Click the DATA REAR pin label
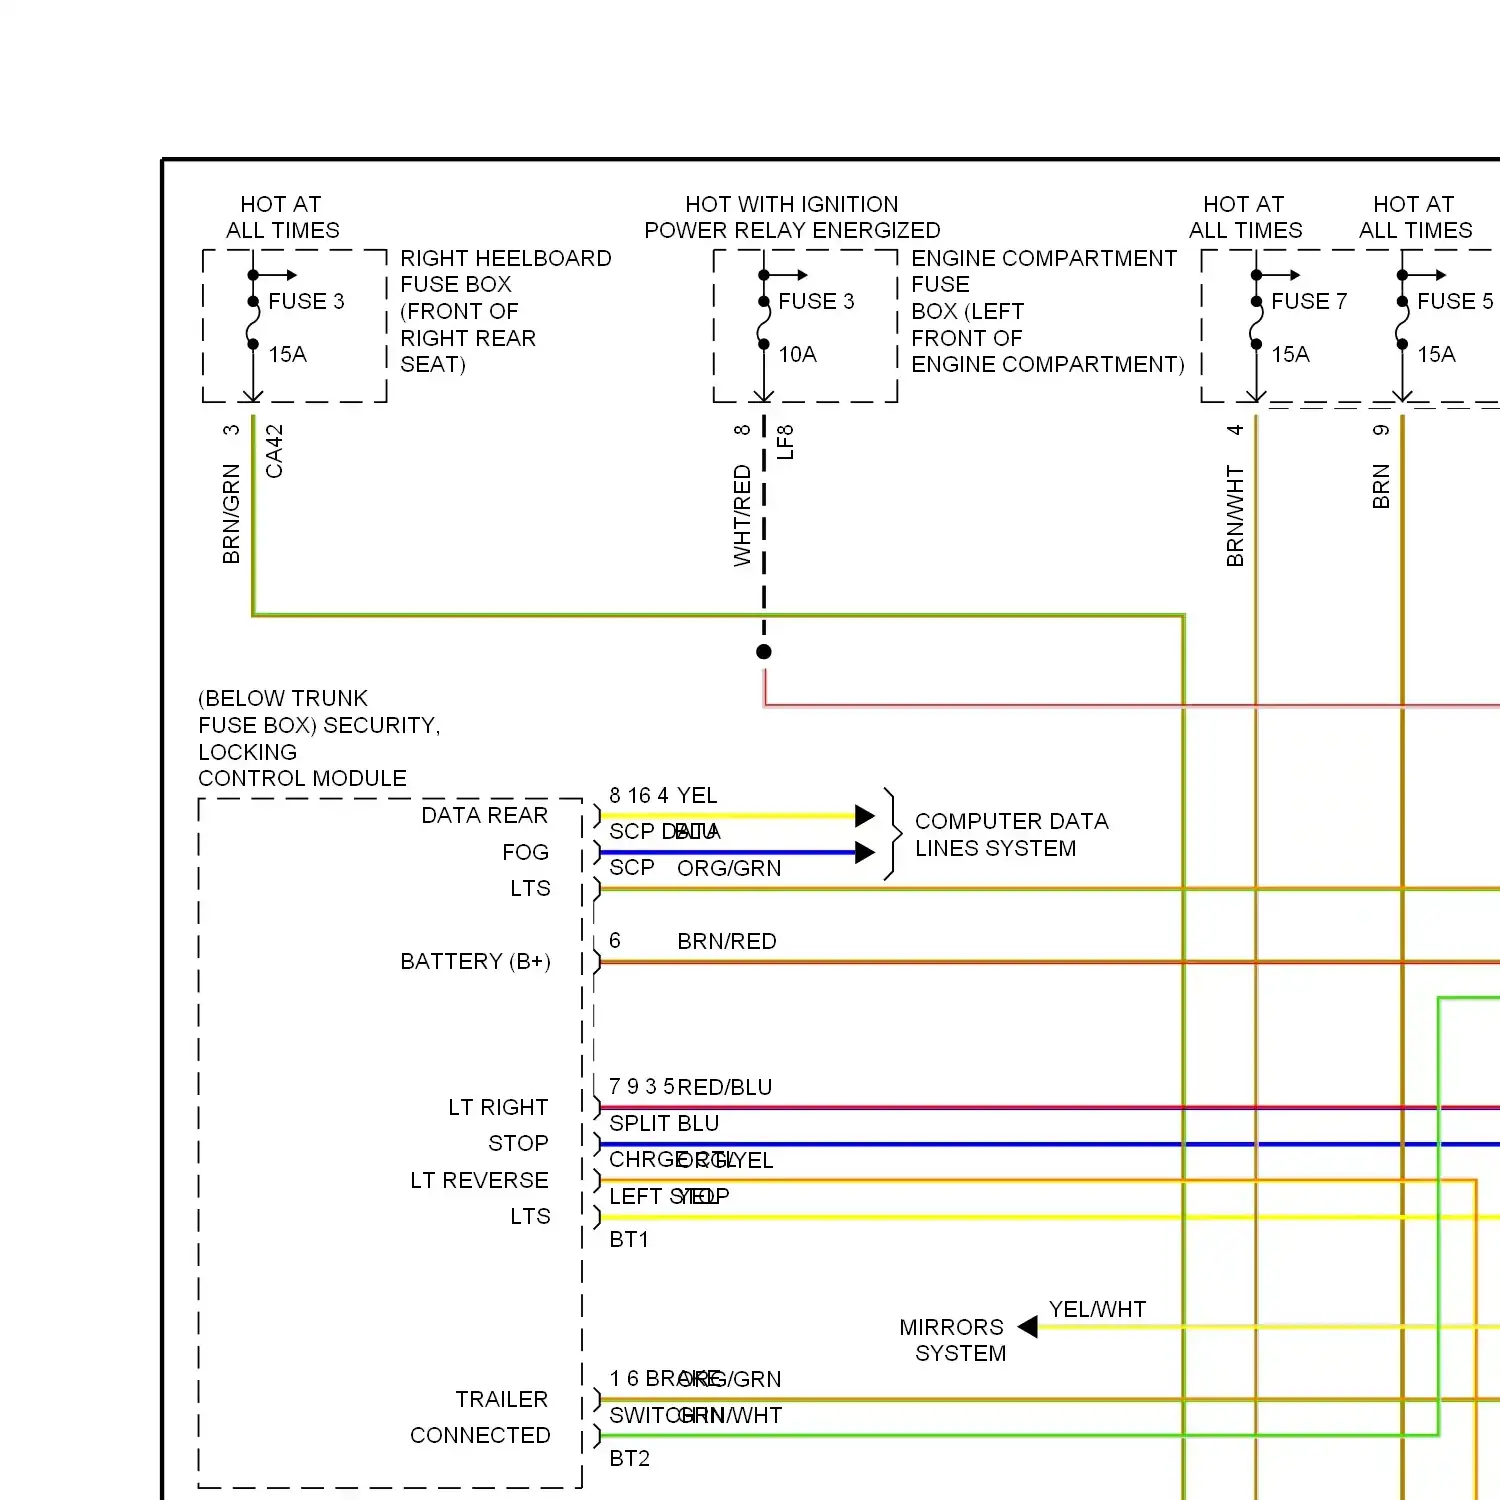Screen dimensions: 1500x1500 point(484,815)
